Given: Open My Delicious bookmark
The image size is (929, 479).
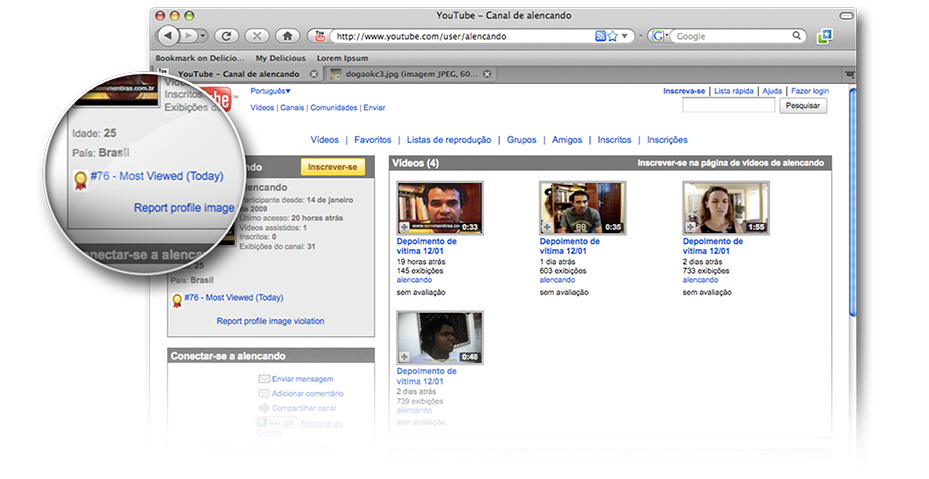Looking at the screenshot, I should point(281,58).
